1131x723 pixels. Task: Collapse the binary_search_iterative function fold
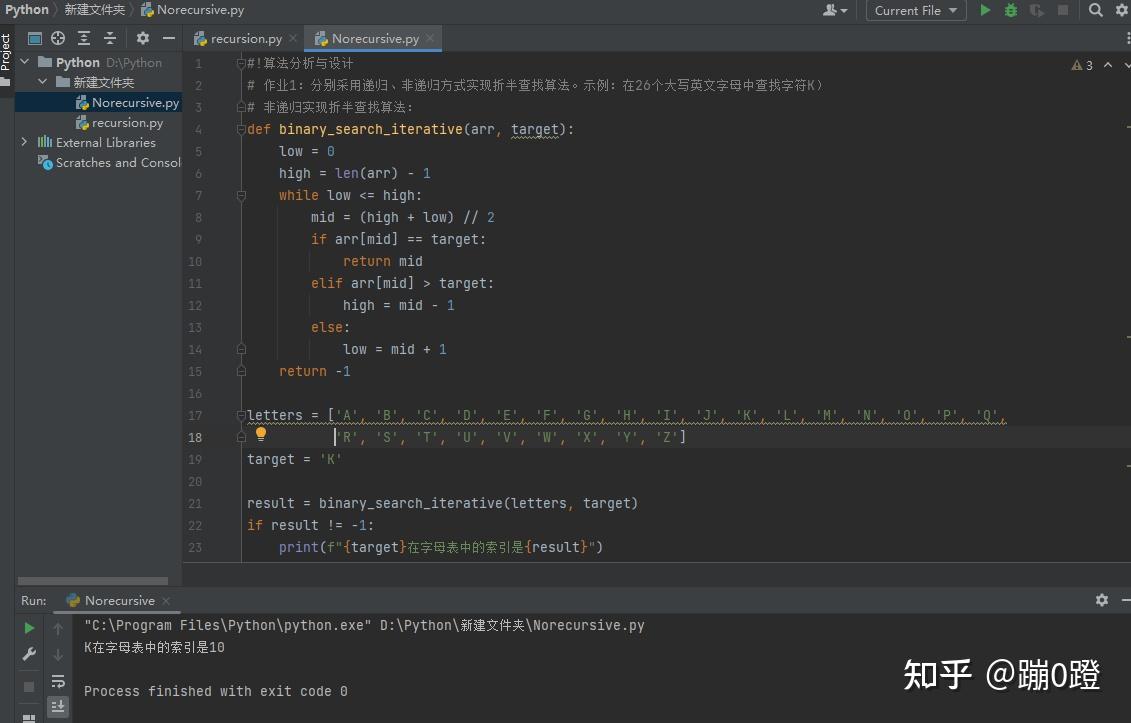[241, 129]
